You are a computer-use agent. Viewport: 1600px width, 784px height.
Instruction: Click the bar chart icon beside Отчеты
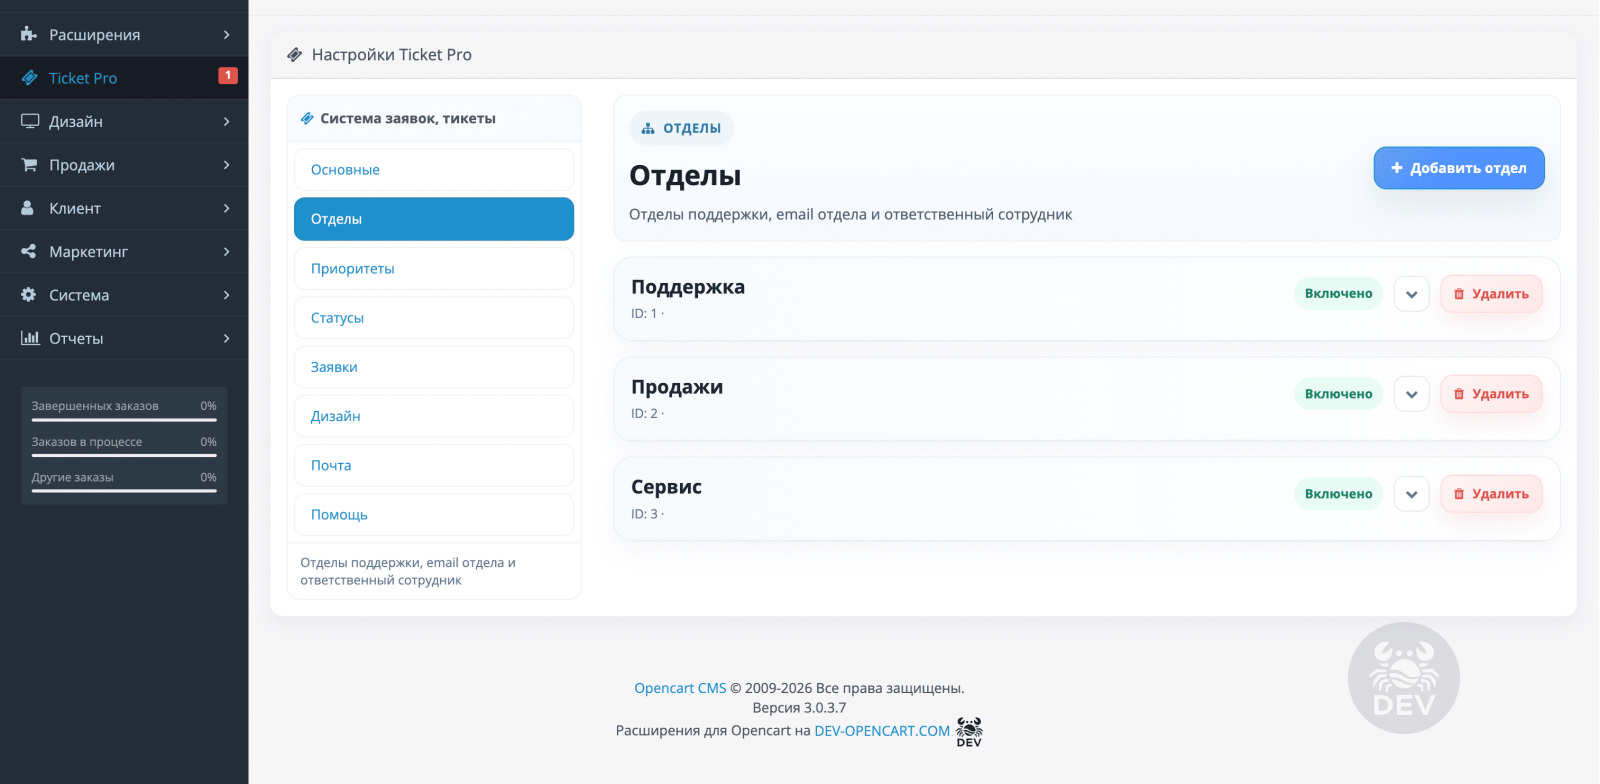(x=30, y=338)
